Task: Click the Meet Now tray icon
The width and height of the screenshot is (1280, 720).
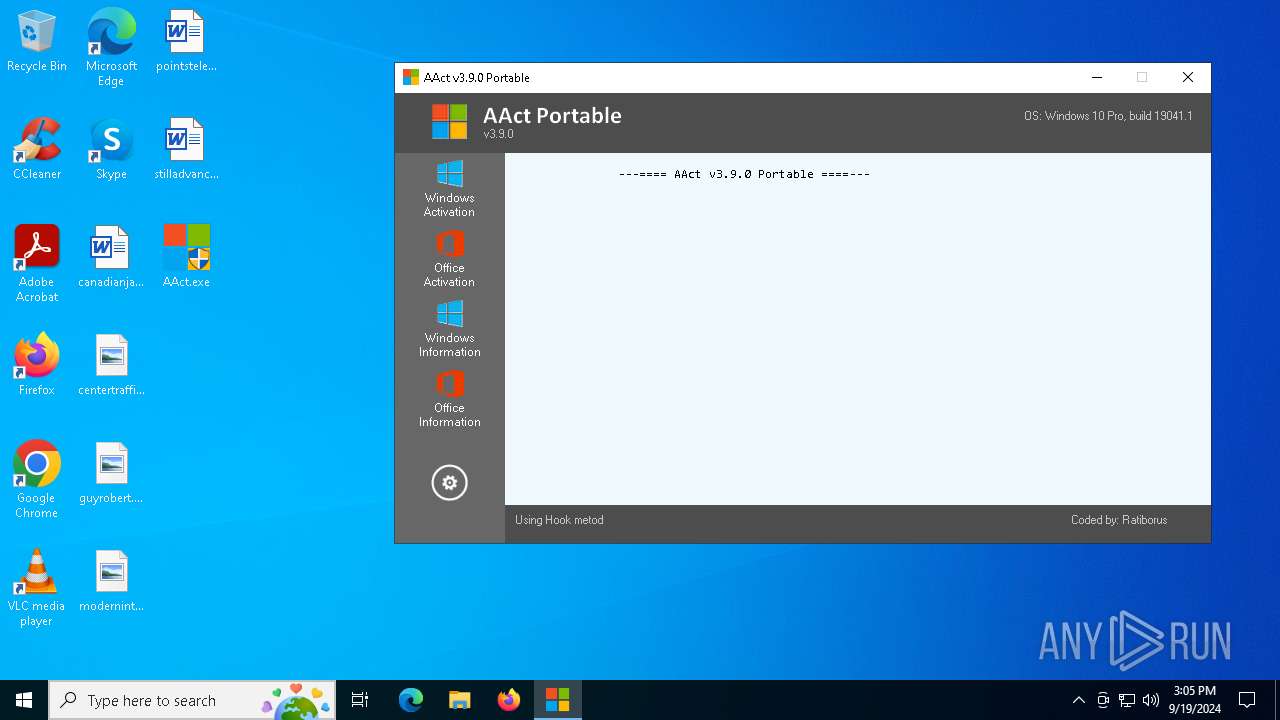Action: 1103,700
